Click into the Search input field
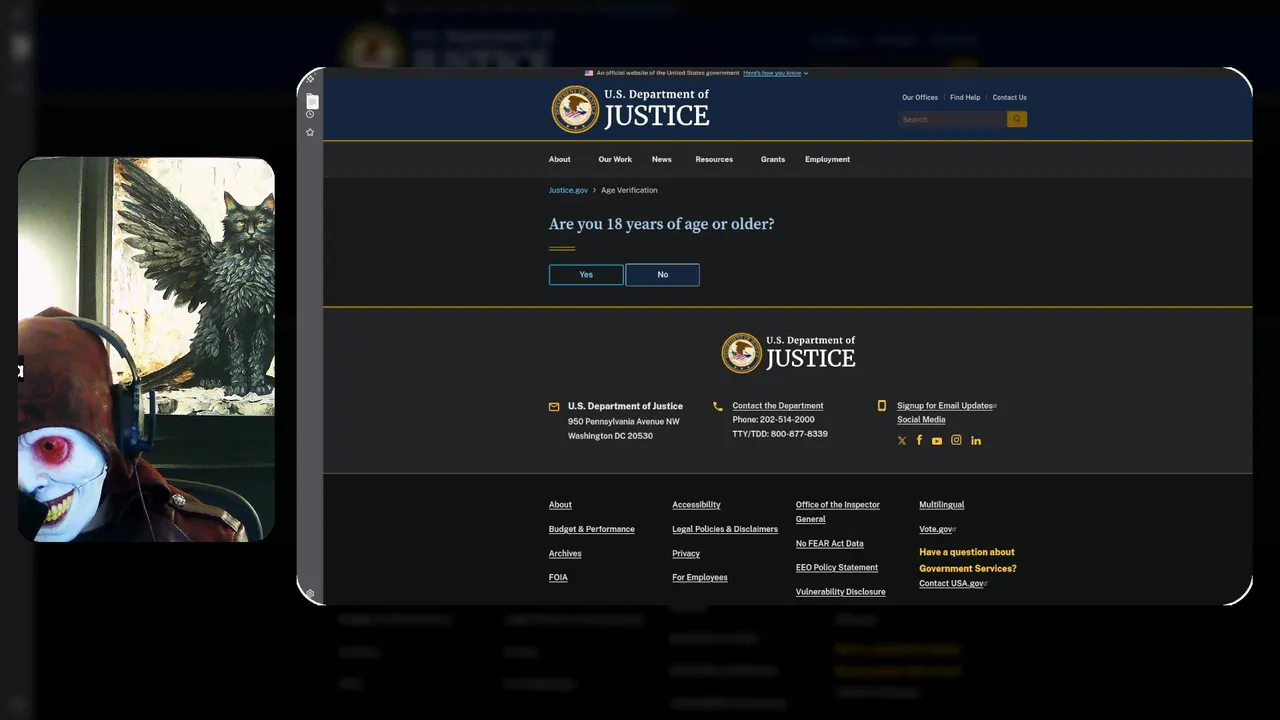The image size is (1280, 720). pos(952,119)
